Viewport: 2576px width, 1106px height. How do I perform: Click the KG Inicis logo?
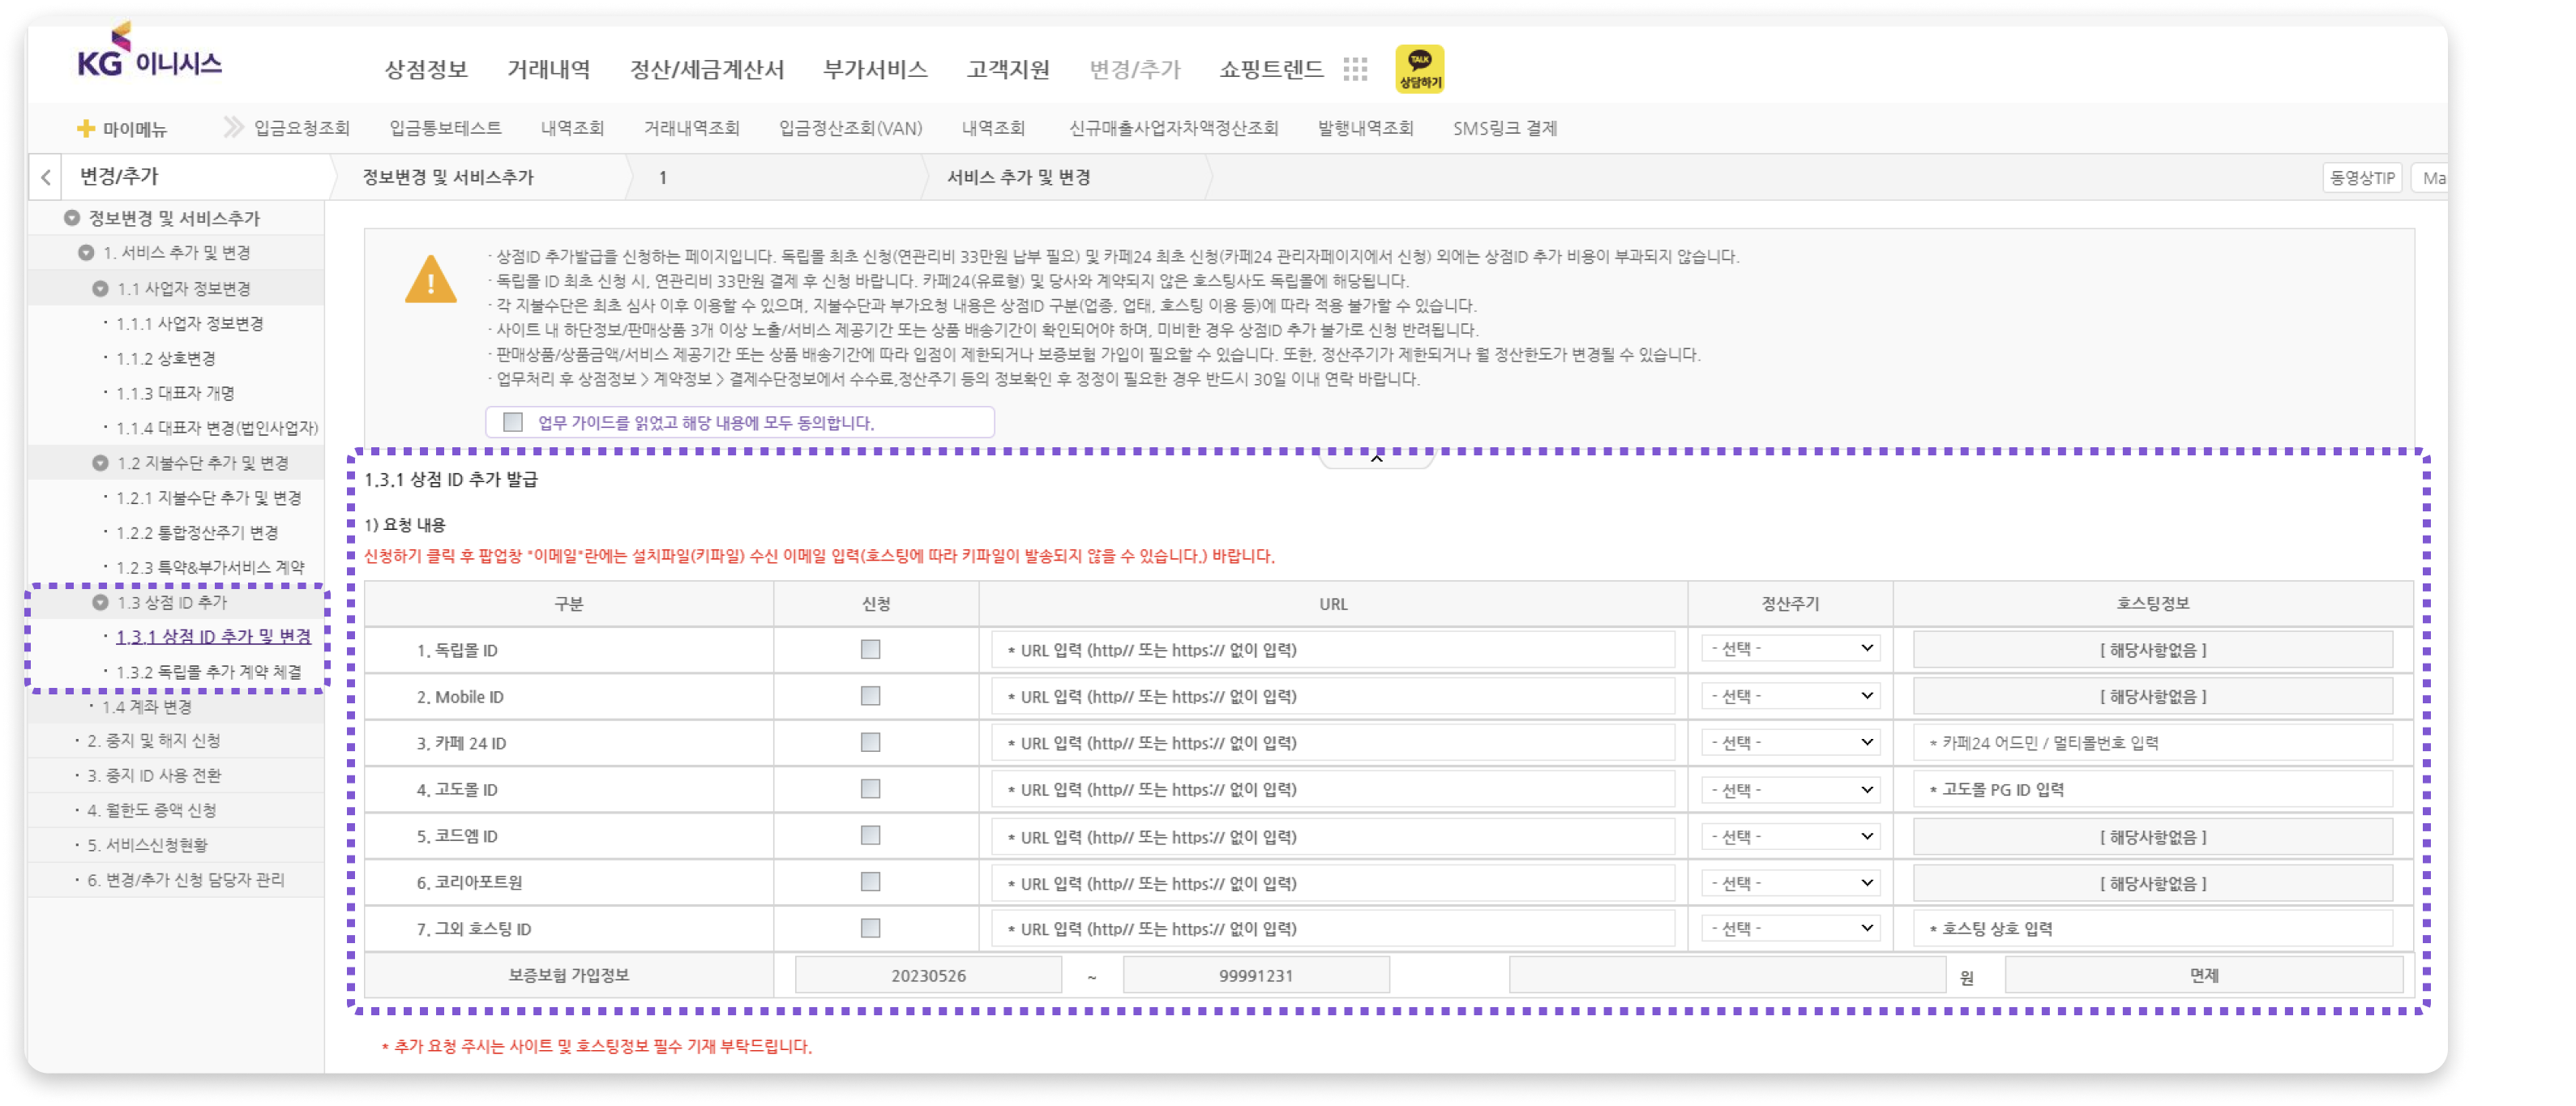(150, 52)
